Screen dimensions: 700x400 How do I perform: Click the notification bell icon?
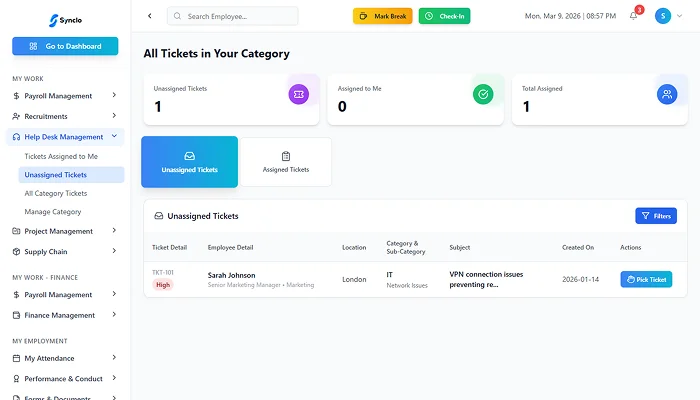pyautogui.click(x=633, y=16)
